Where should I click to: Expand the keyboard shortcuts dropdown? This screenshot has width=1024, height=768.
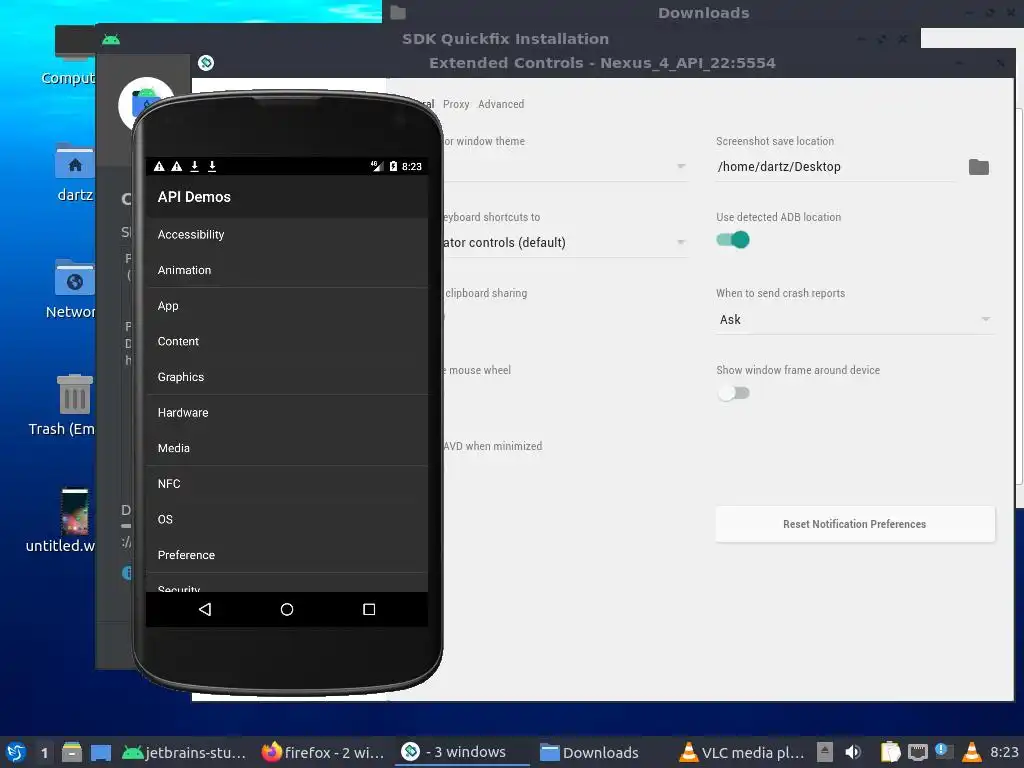(x=681, y=242)
